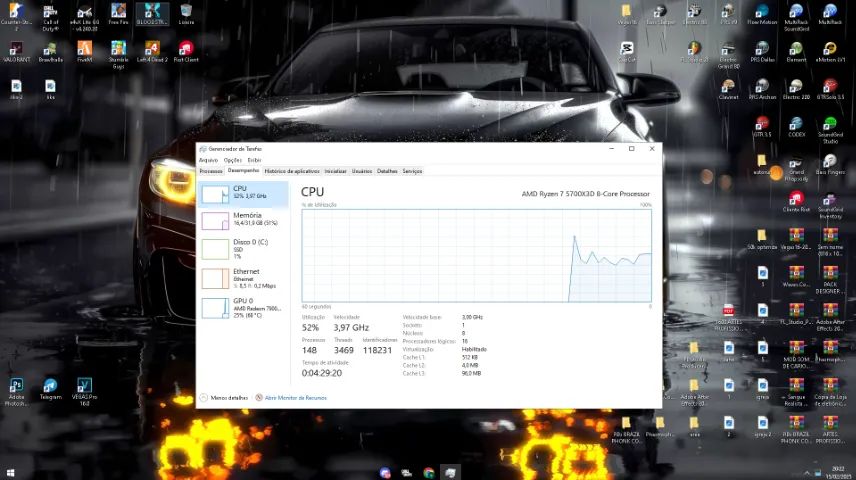Select the CapCut desktop icon

coord(627,52)
